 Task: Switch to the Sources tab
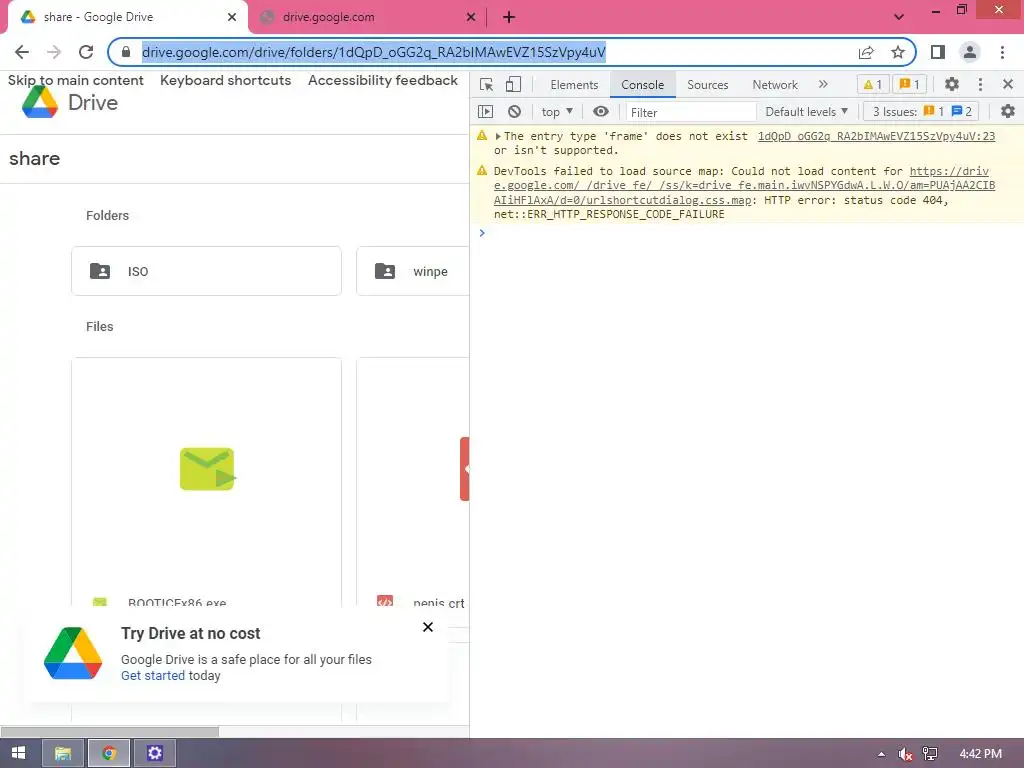707,85
